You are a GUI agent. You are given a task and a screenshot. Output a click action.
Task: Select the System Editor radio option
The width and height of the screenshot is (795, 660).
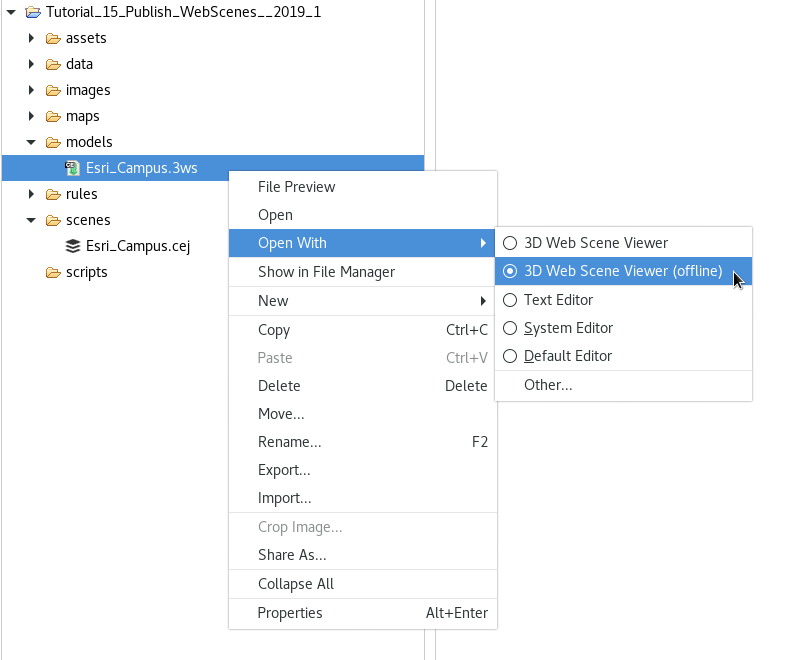[x=510, y=328]
